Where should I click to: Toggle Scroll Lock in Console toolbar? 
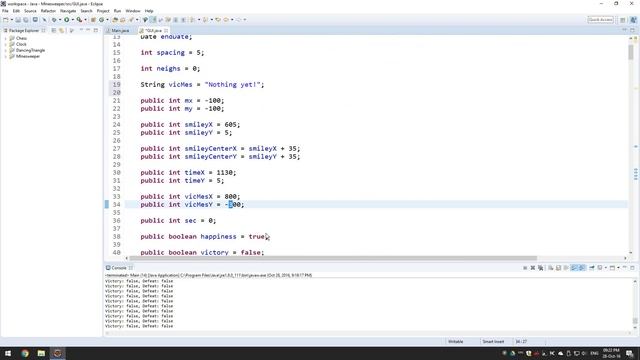pos(558,268)
